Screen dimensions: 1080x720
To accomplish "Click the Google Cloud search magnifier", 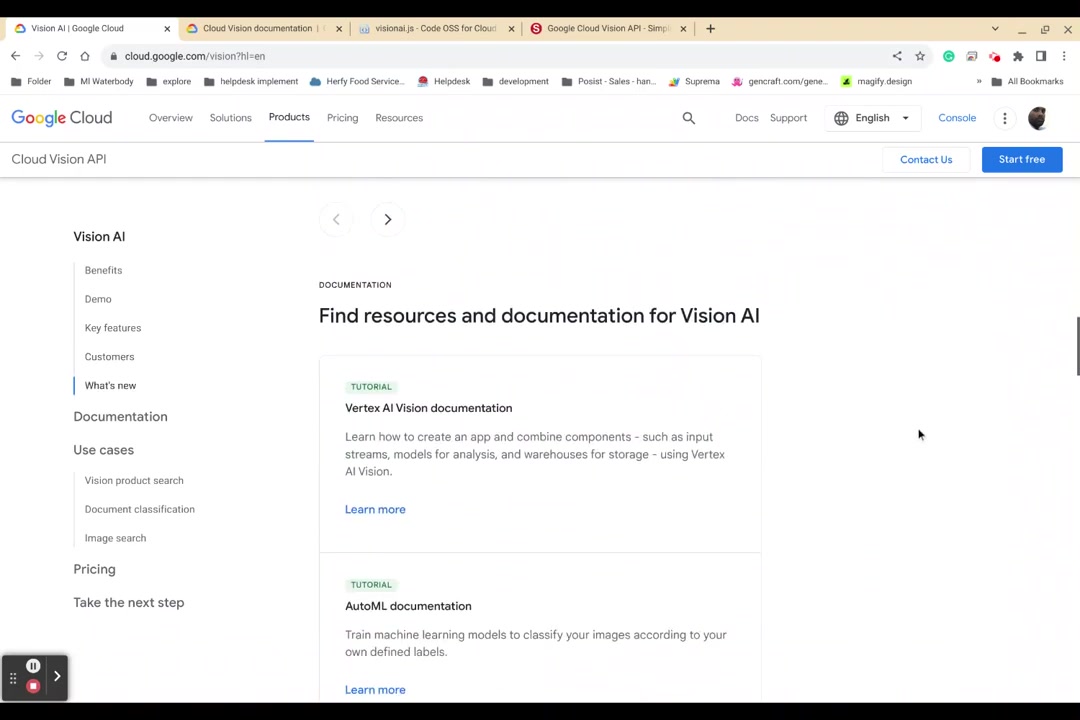I will tap(688, 117).
